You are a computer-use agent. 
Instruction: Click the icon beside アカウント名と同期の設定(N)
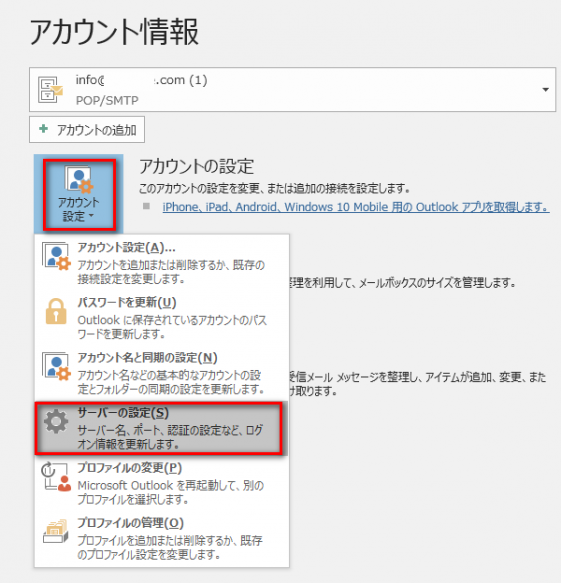coord(56,367)
